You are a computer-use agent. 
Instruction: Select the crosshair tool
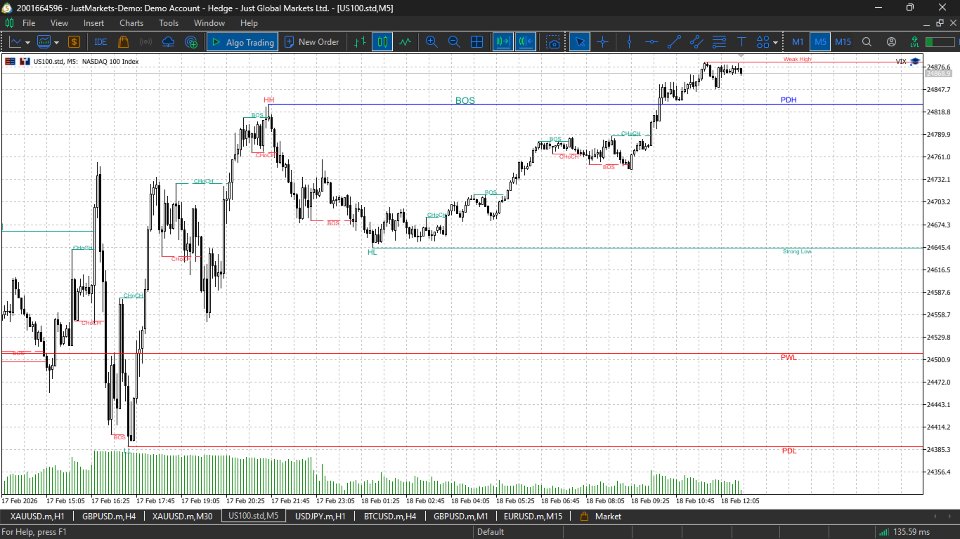pos(602,42)
